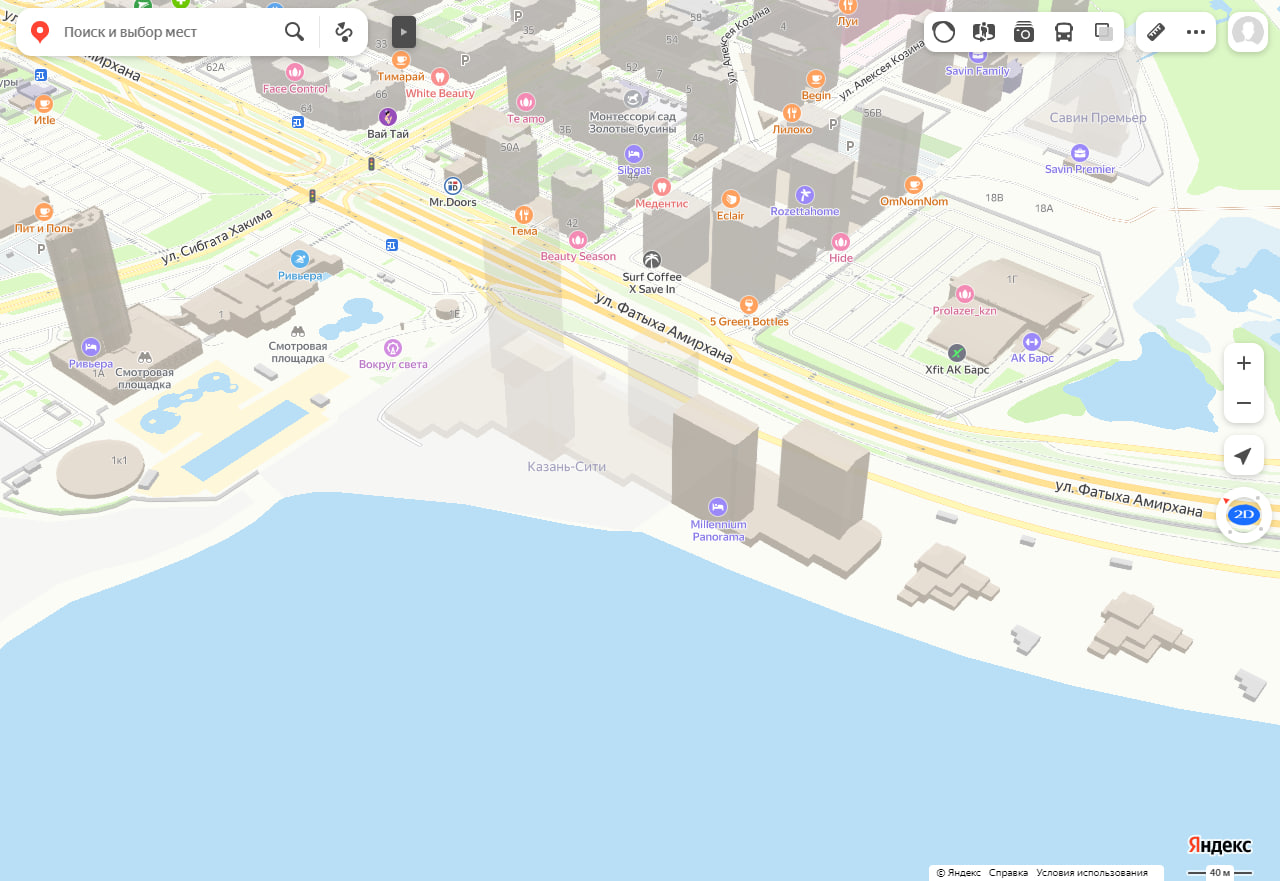This screenshot has height=881, width=1280.
Task: Show photos layer with camera icon
Action: [1024, 32]
